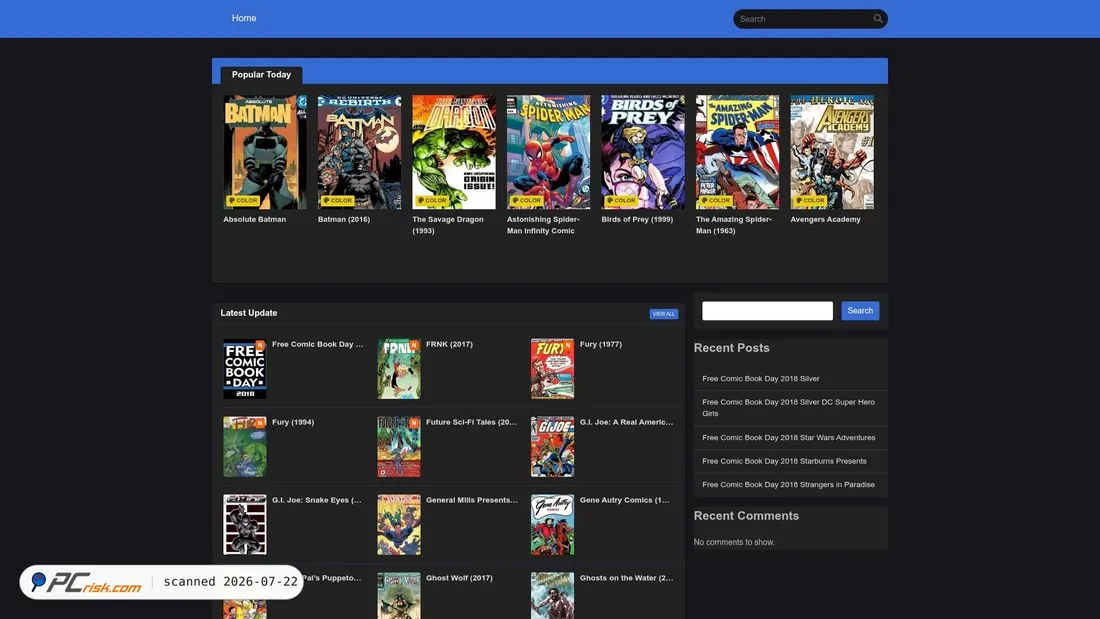Screen dimensions: 1100x619
Task: Click the Free Comic Book Day title text
Action: coord(318,345)
